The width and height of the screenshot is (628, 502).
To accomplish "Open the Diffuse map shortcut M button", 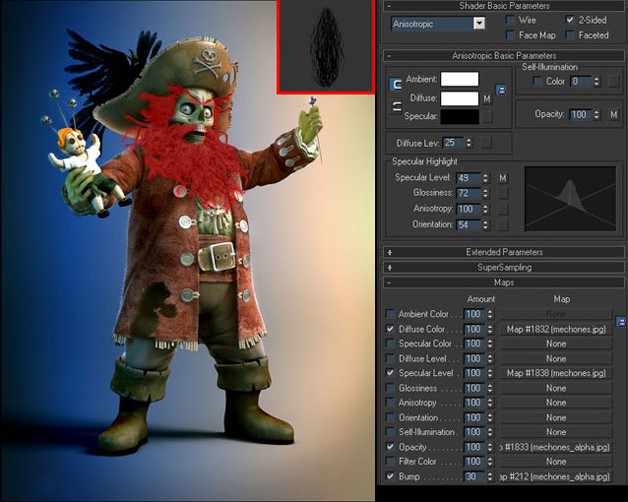I will pos(487,99).
